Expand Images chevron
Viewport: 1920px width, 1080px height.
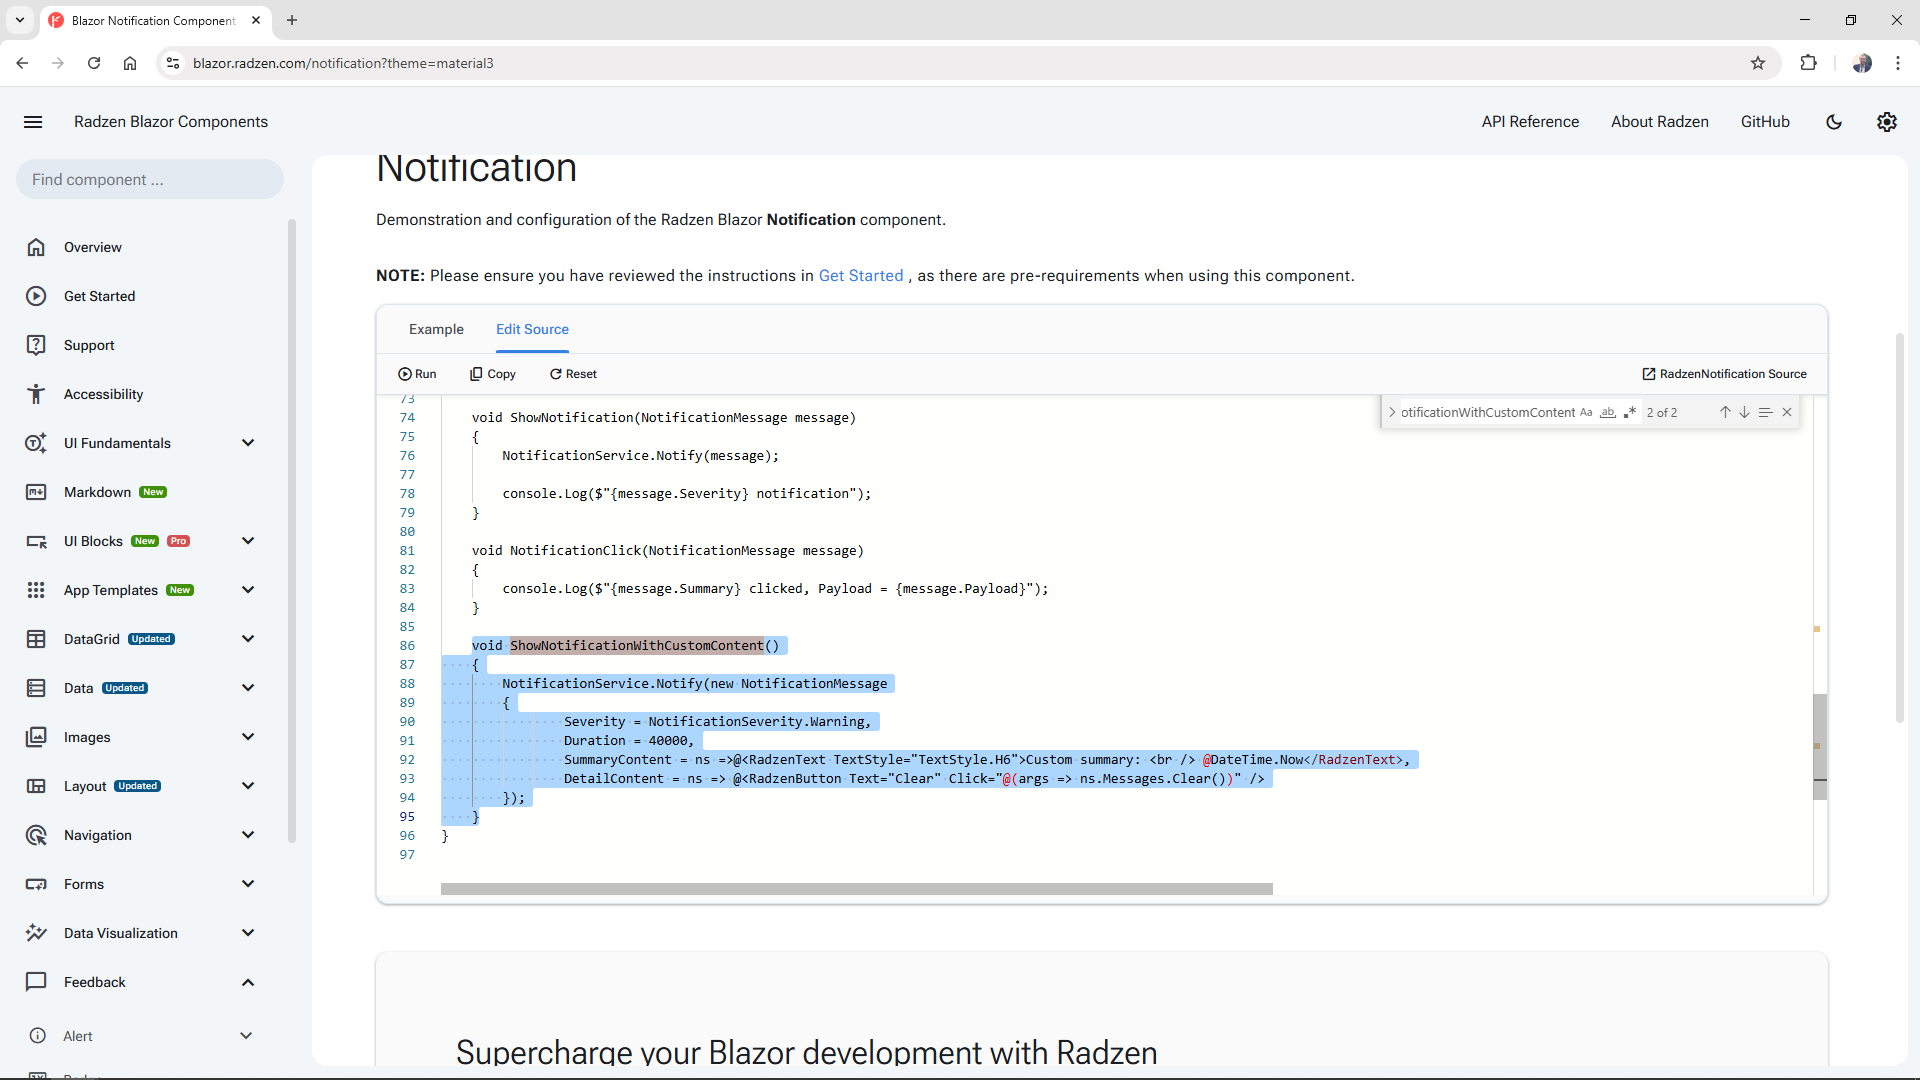coord(248,737)
